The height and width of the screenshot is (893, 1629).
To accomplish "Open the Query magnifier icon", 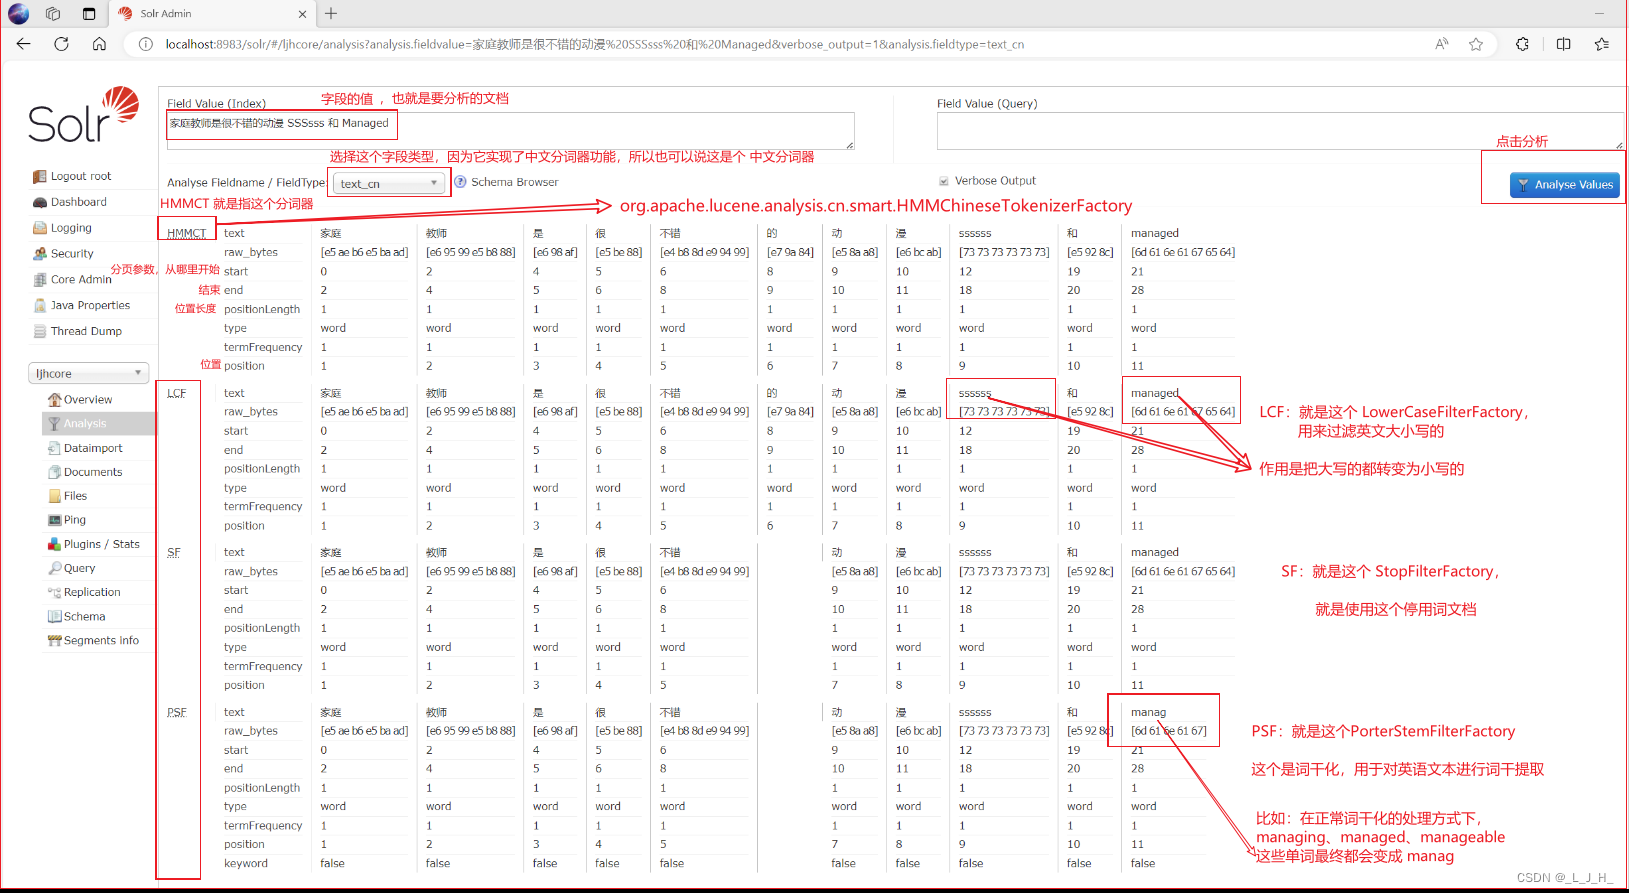I will pyautogui.click(x=55, y=568).
